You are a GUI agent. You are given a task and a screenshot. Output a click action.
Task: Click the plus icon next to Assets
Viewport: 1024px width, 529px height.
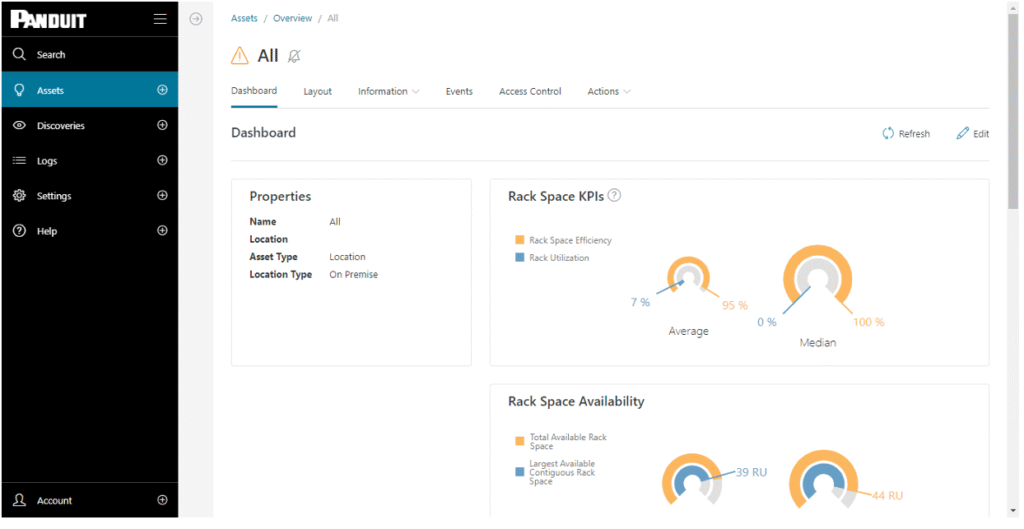[162, 90]
